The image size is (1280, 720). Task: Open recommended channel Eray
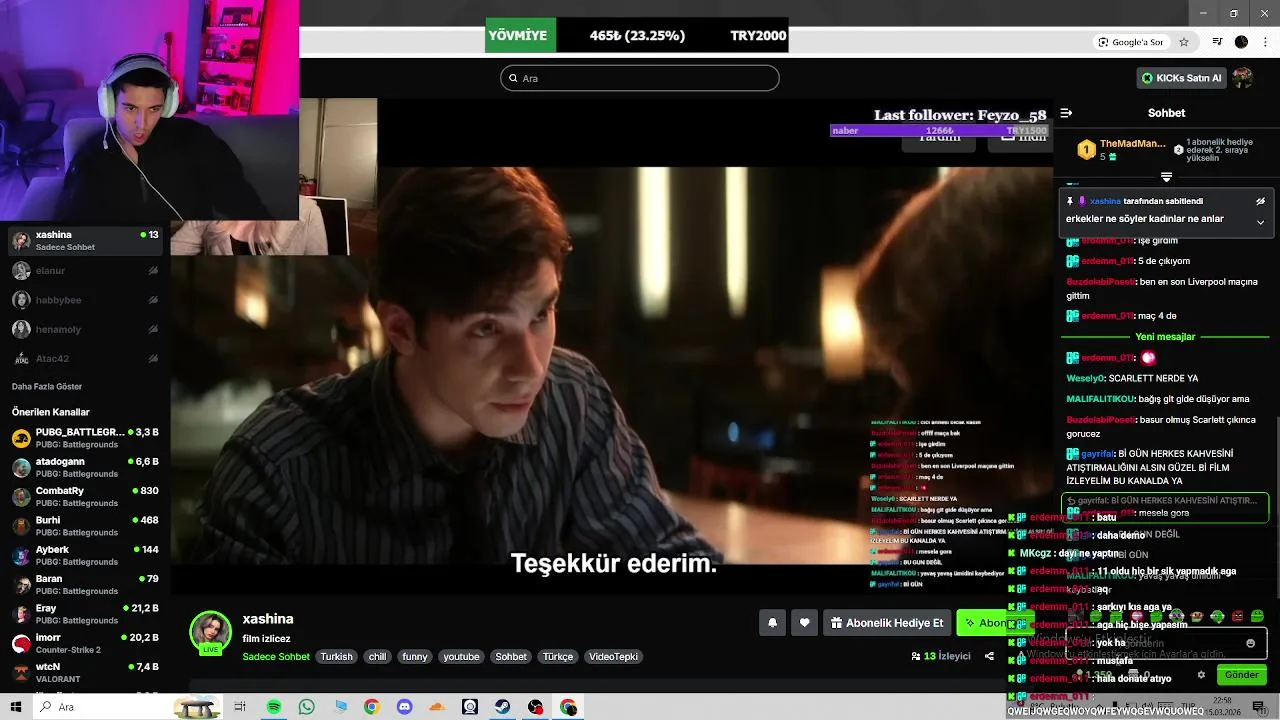(x=85, y=614)
